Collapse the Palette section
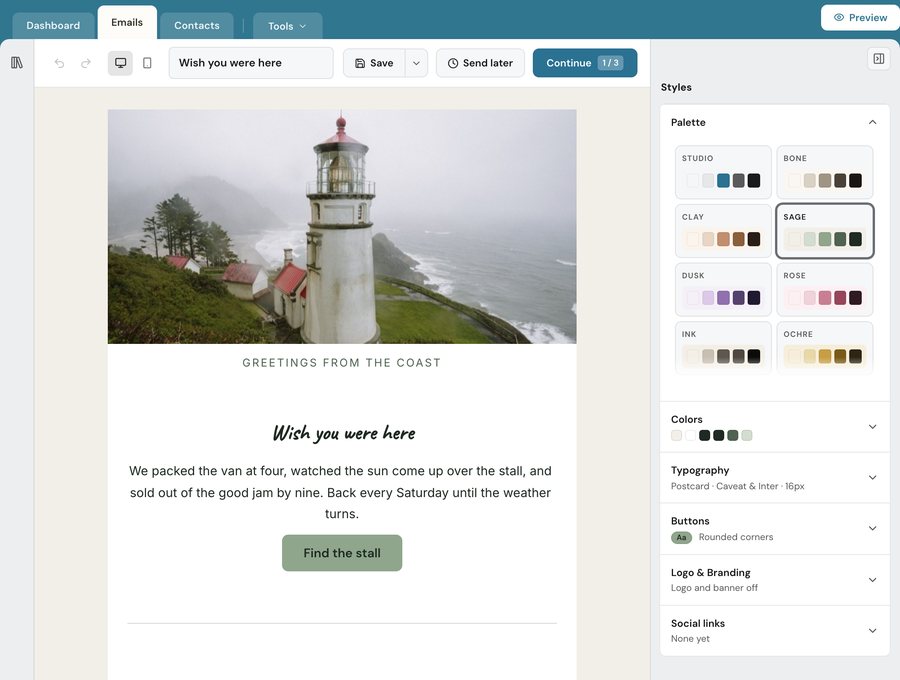 click(x=872, y=122)
